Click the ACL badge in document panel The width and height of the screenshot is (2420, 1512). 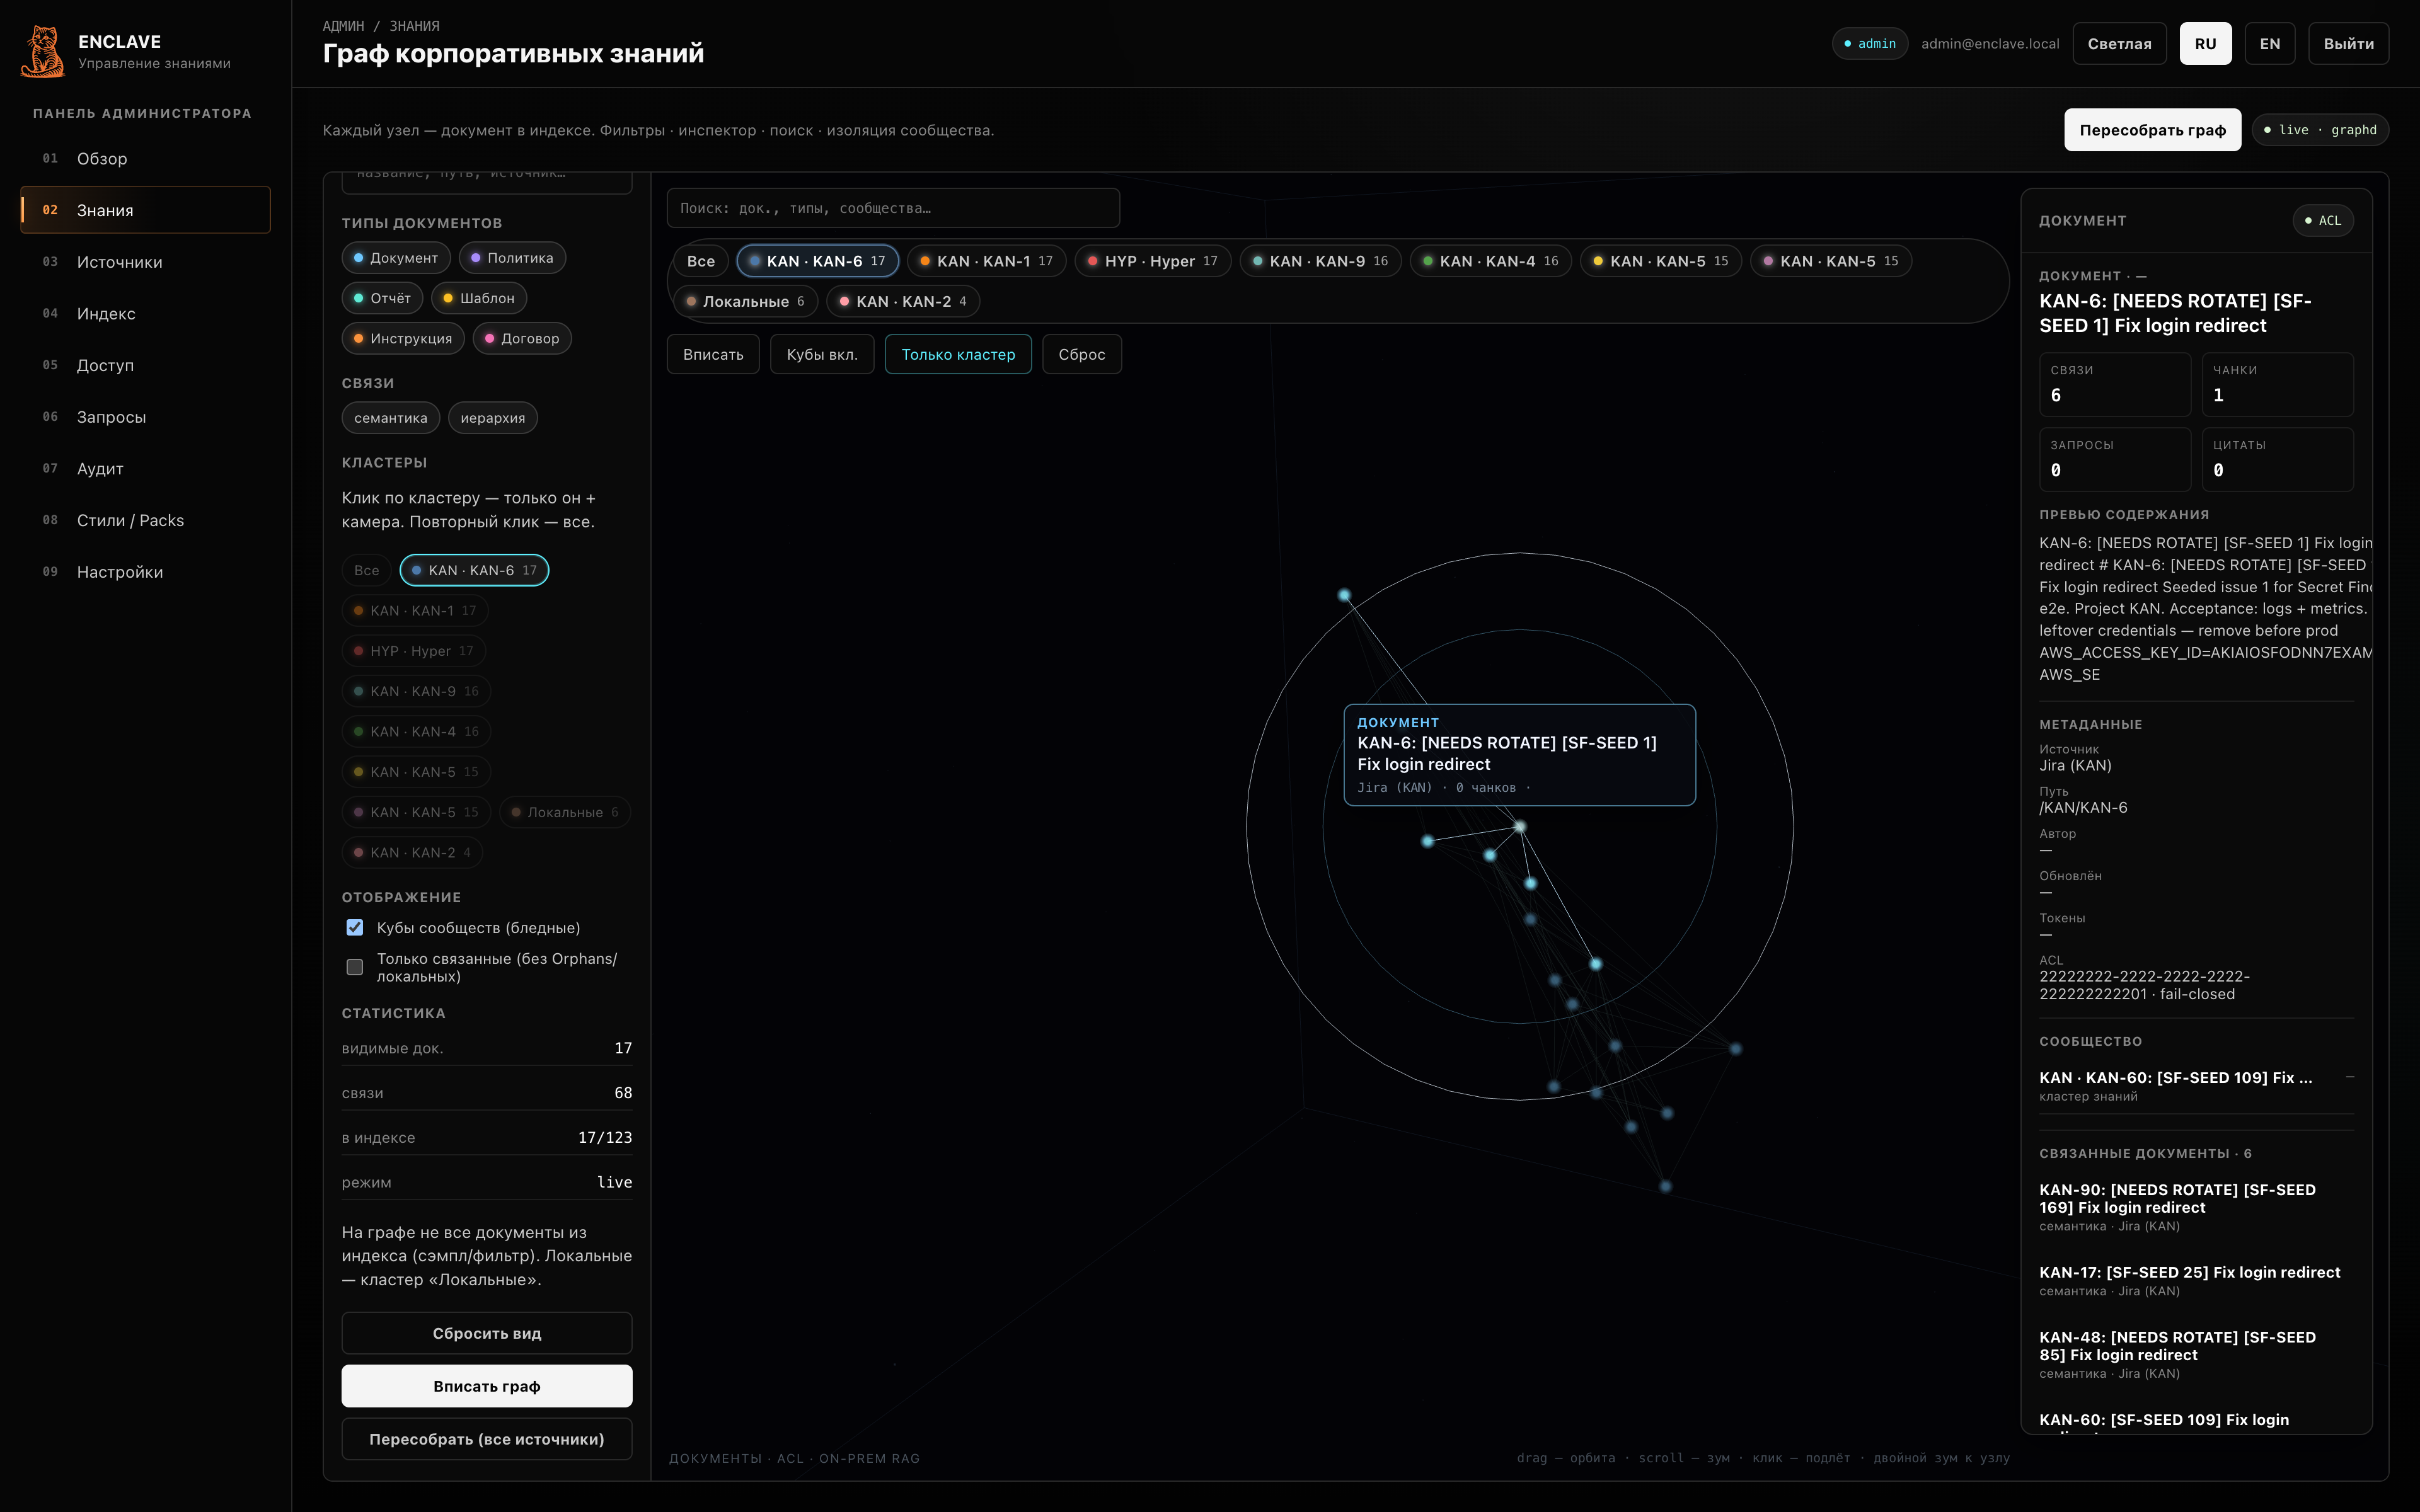tap(2322, 221)
